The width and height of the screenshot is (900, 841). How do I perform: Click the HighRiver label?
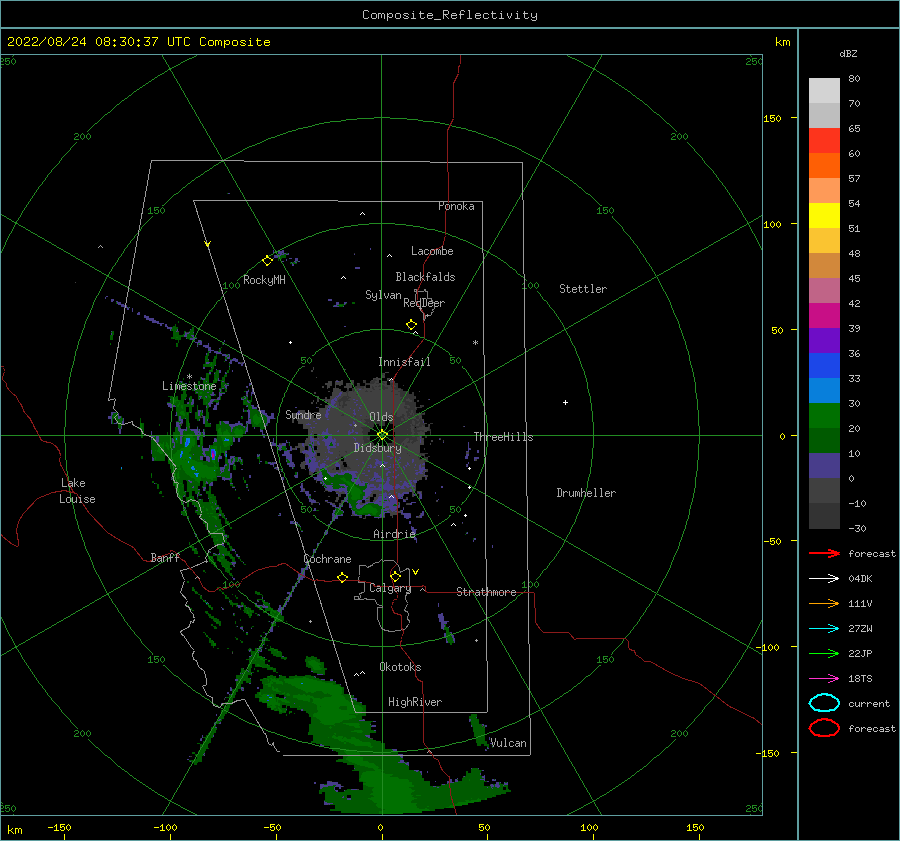point(415,702)
